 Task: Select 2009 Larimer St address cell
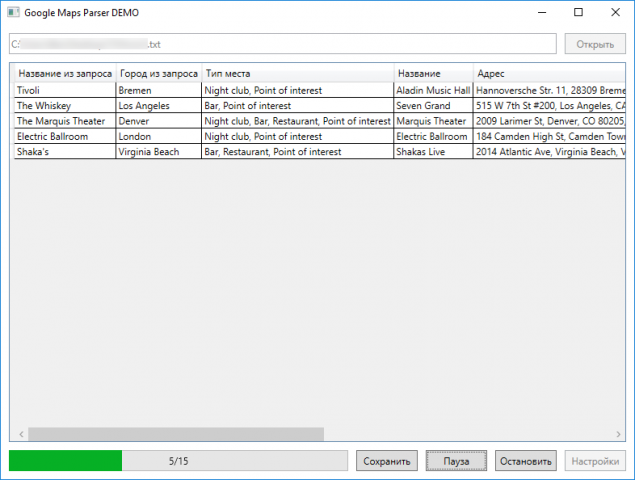pyautogui.click(x=549, y=121)
